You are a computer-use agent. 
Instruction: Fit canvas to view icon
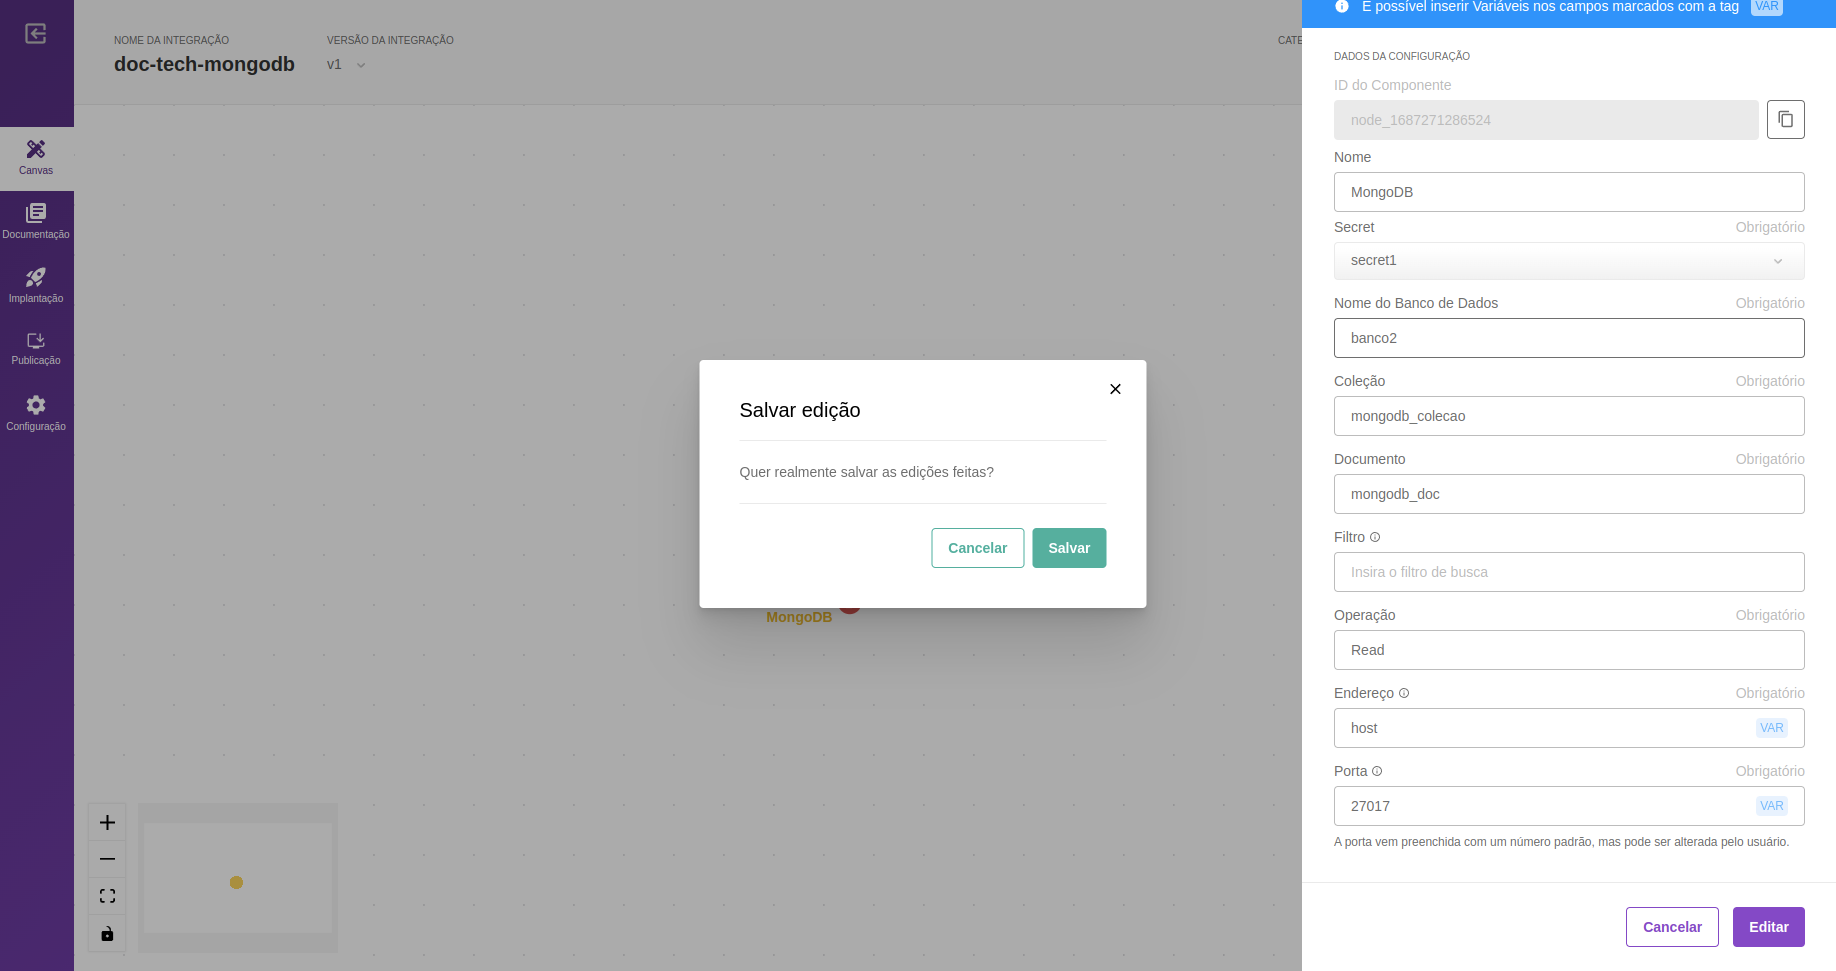[x=107, y=896]
